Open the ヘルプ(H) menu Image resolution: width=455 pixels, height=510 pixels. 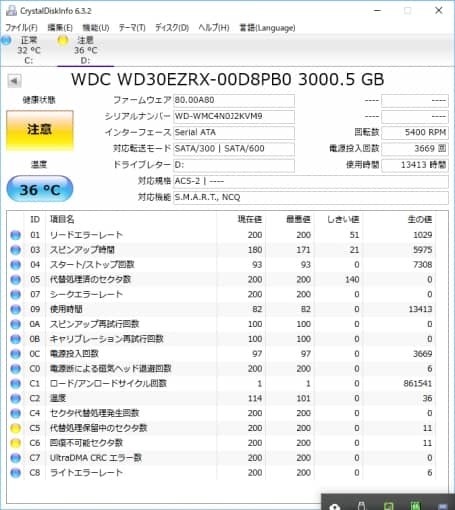coord(214,28)
